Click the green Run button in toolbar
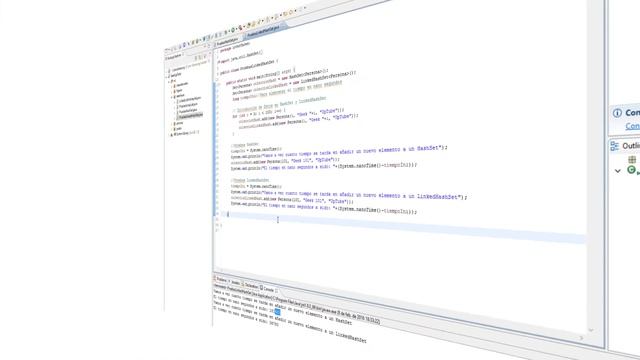 tap(233, 30)
